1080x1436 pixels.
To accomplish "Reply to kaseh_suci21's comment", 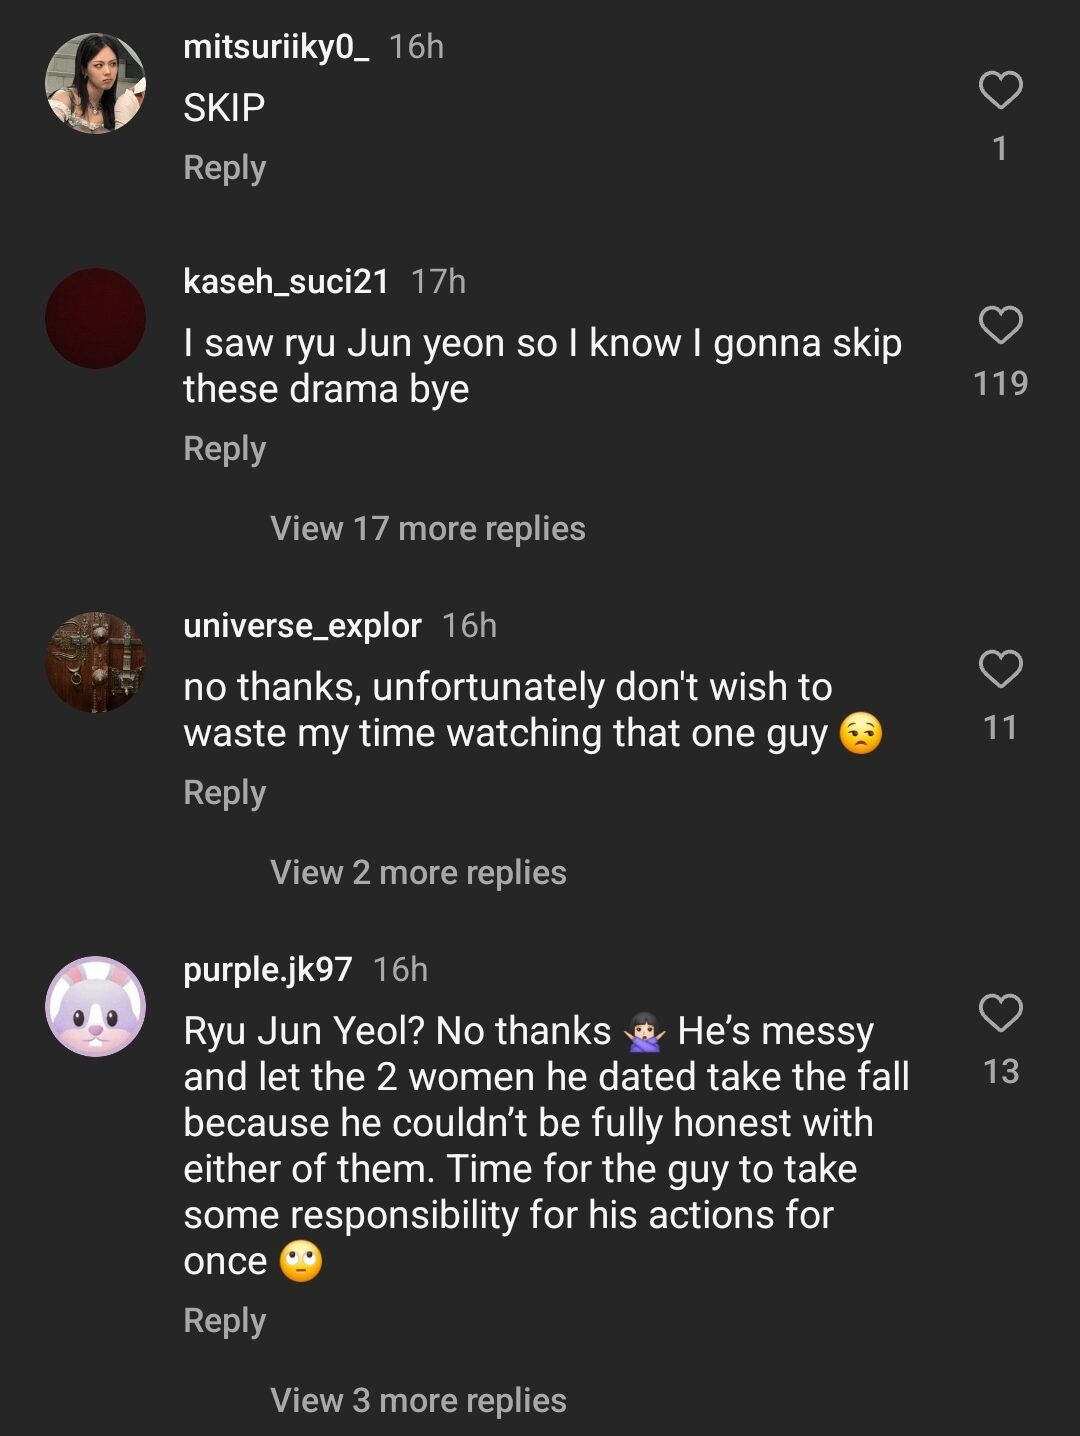I will 224,449.
